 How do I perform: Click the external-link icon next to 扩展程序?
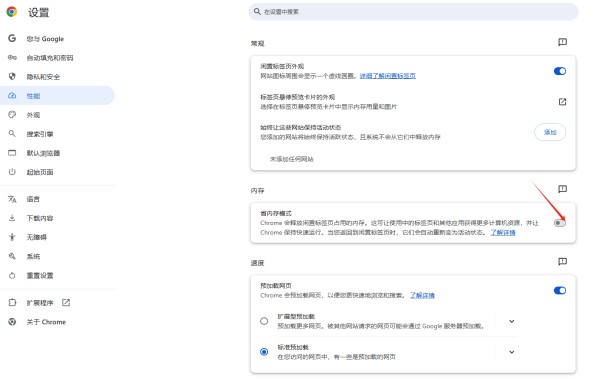pos(66,302)
